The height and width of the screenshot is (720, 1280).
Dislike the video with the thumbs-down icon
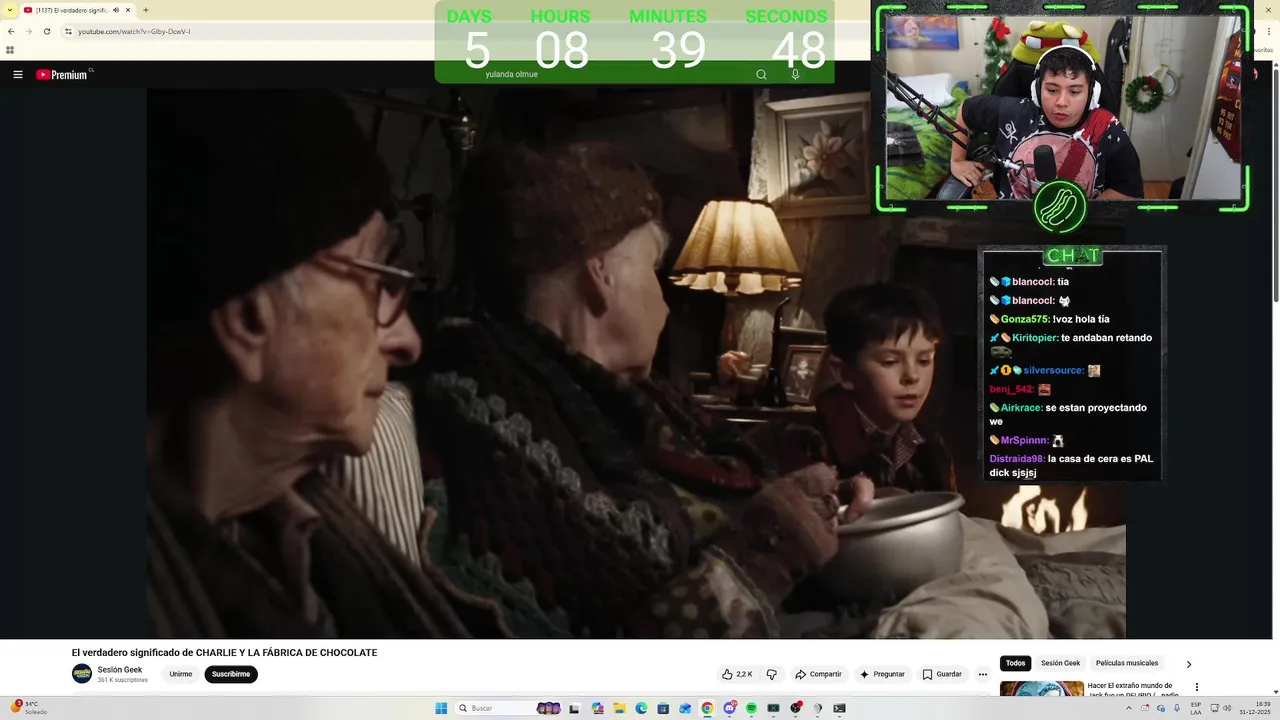click(x=771, y=674)
